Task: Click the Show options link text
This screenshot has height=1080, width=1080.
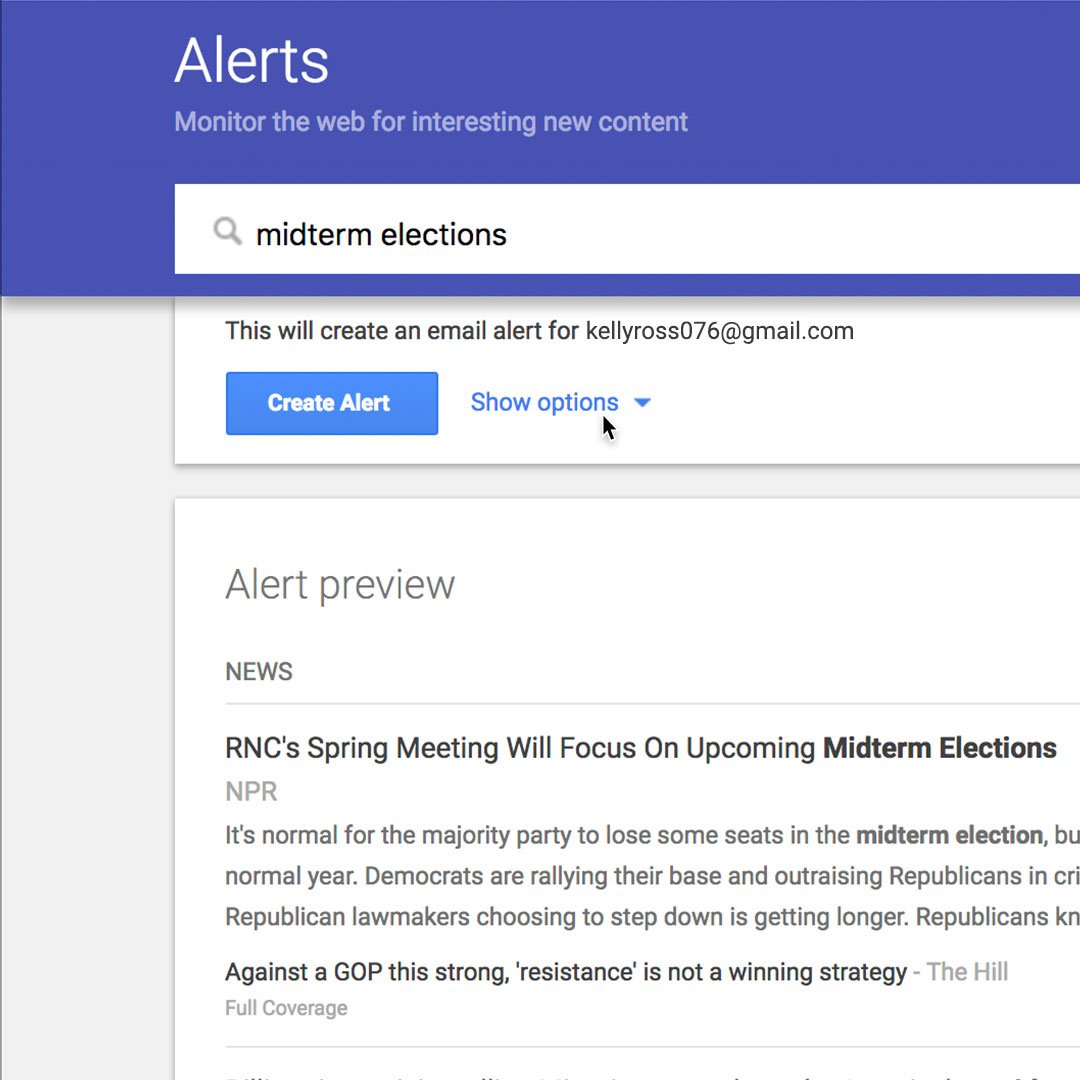Action: point(544,402)
